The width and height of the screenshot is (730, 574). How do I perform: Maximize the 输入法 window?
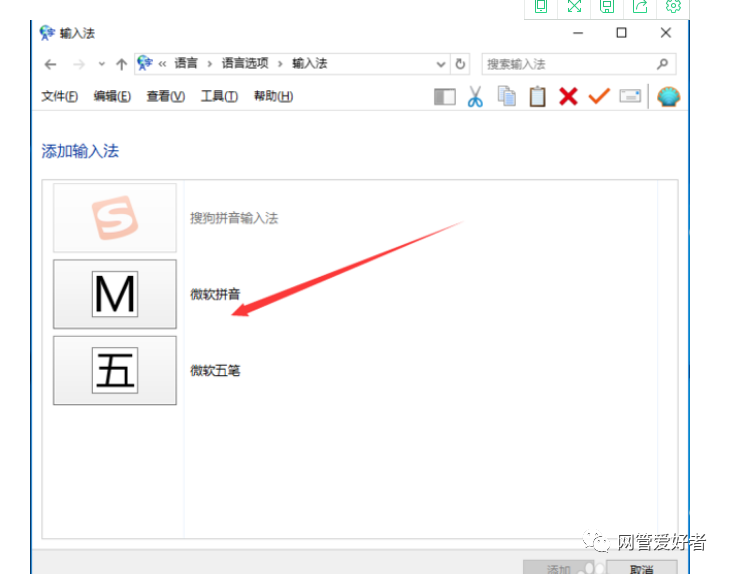click(x=621, y=33)
